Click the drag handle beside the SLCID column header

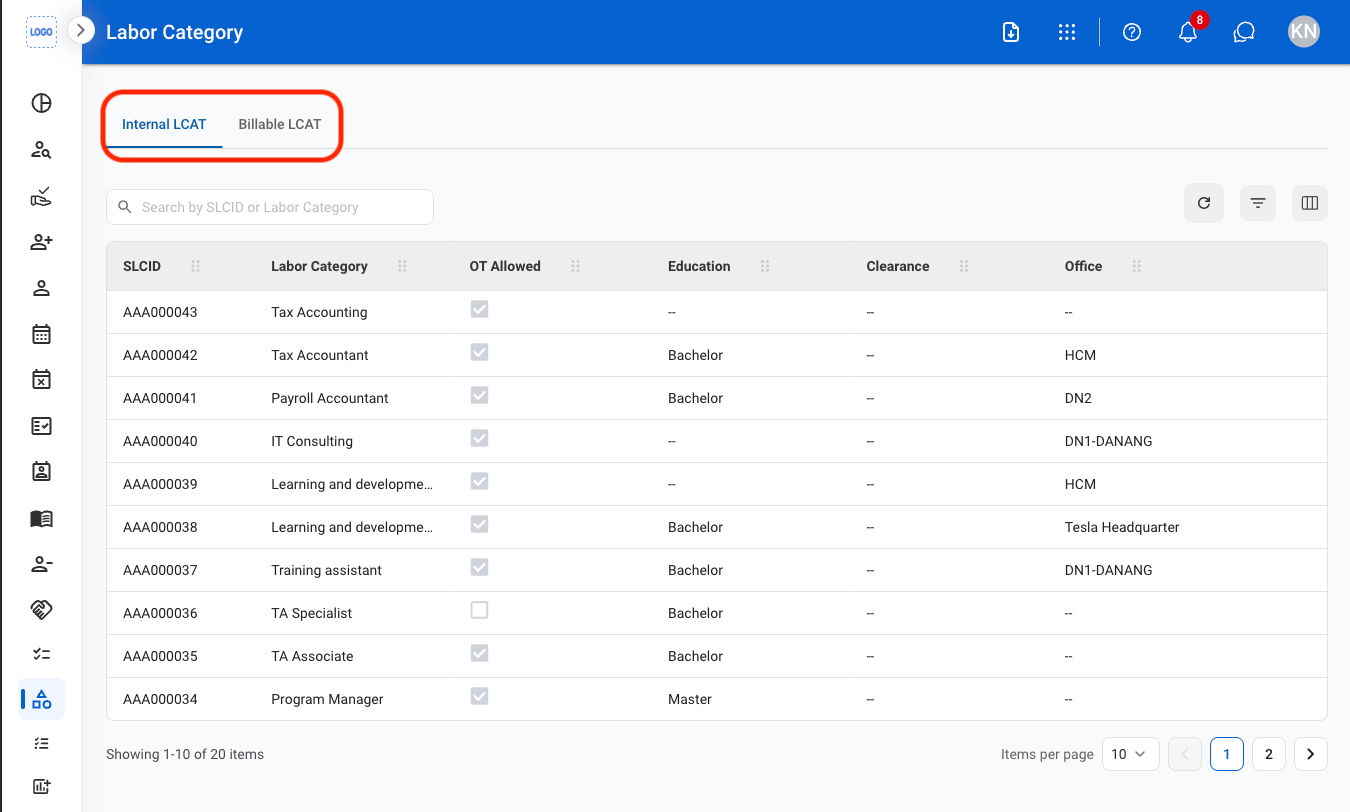(196, 266)
